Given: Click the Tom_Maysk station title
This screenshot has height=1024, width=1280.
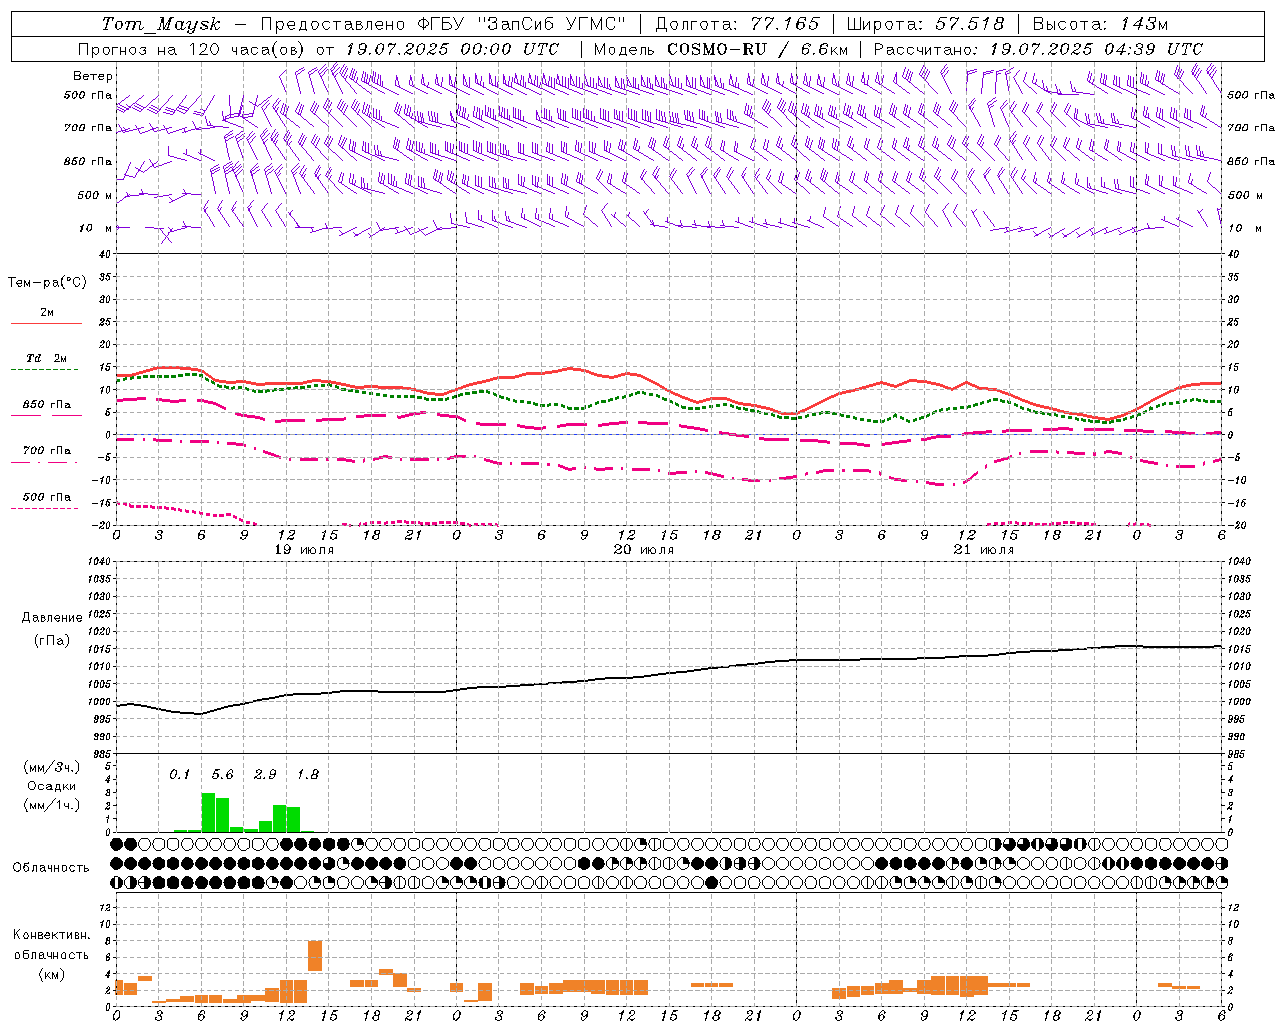Looking at the screenshot, I should pos(161,24).
